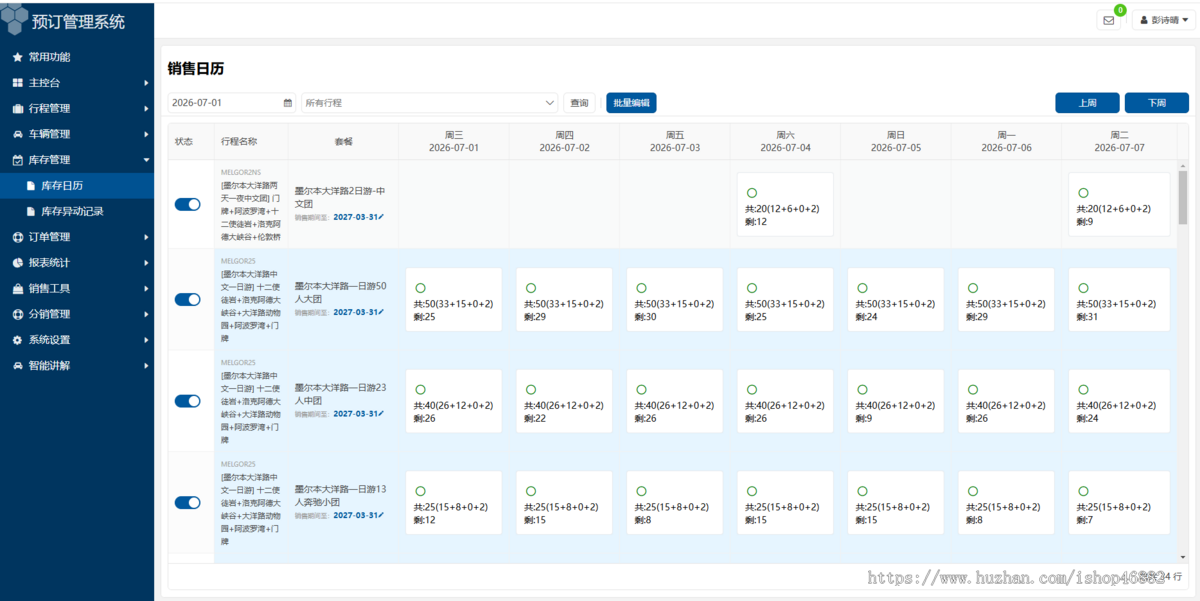Click the green circle in 2日游-中文团 周二 2026-07-07 cell
Screen dimensions: 1200x601
pyautogui.click(x=1083, y=193)
